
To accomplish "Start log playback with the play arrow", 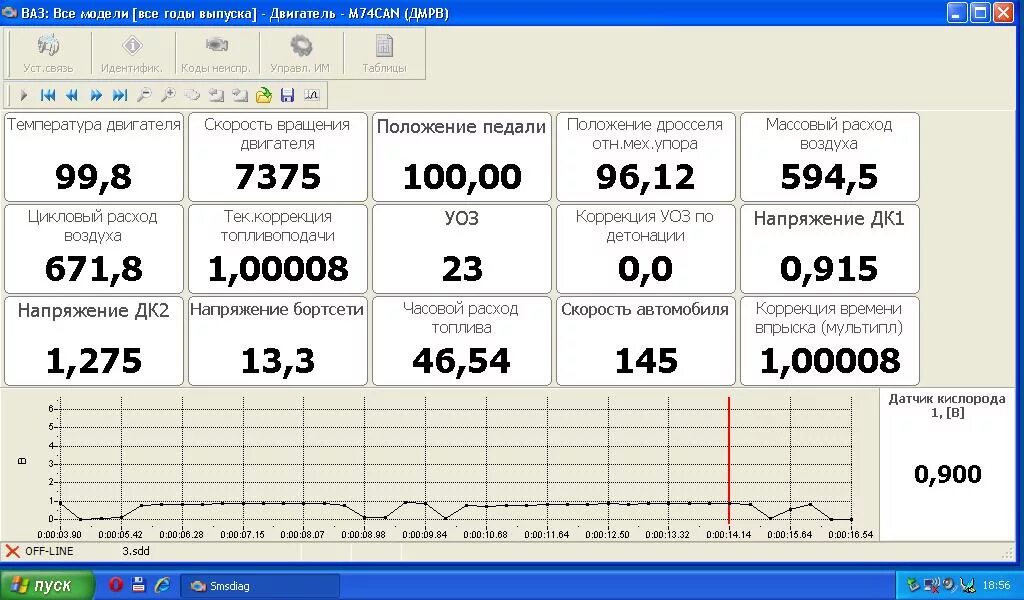I will (24, 95).
